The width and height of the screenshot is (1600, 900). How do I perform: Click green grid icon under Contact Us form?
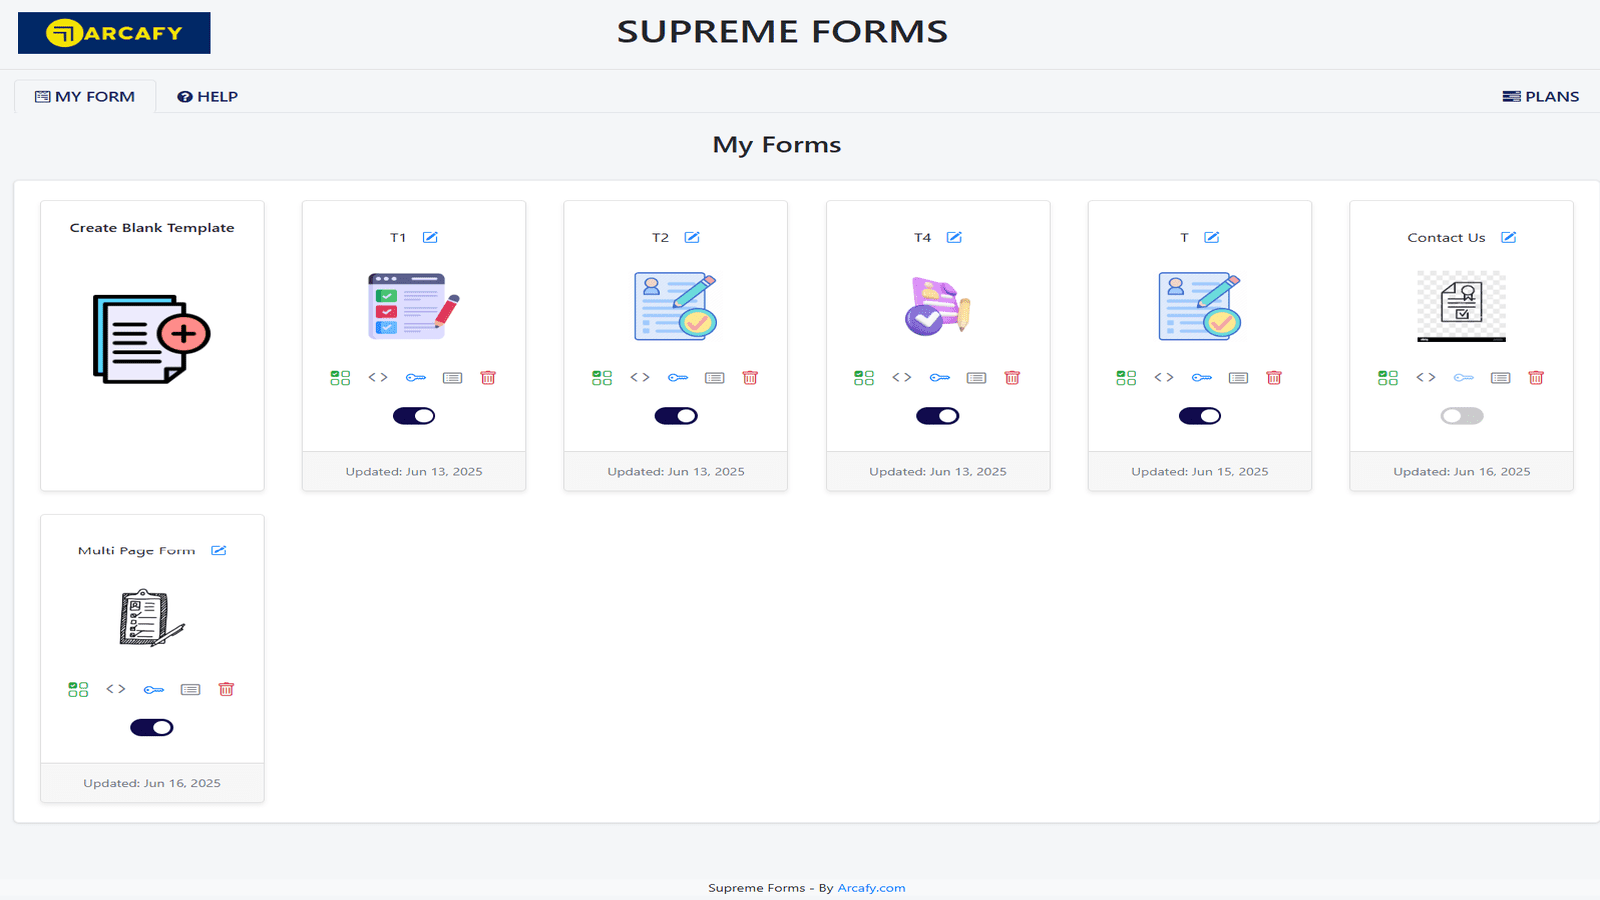(1388, 377)
